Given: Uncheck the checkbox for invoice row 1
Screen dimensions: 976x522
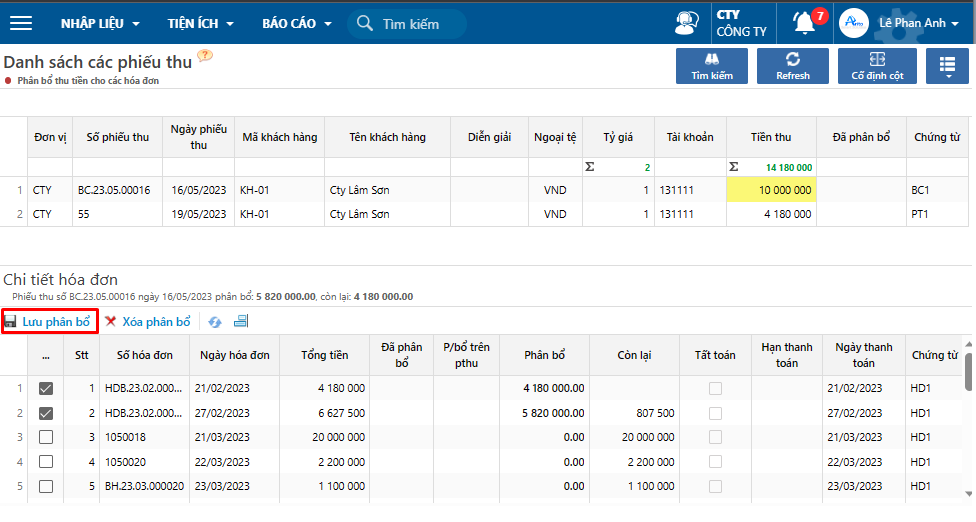Looking at the screenshot, I should [46, 388].
